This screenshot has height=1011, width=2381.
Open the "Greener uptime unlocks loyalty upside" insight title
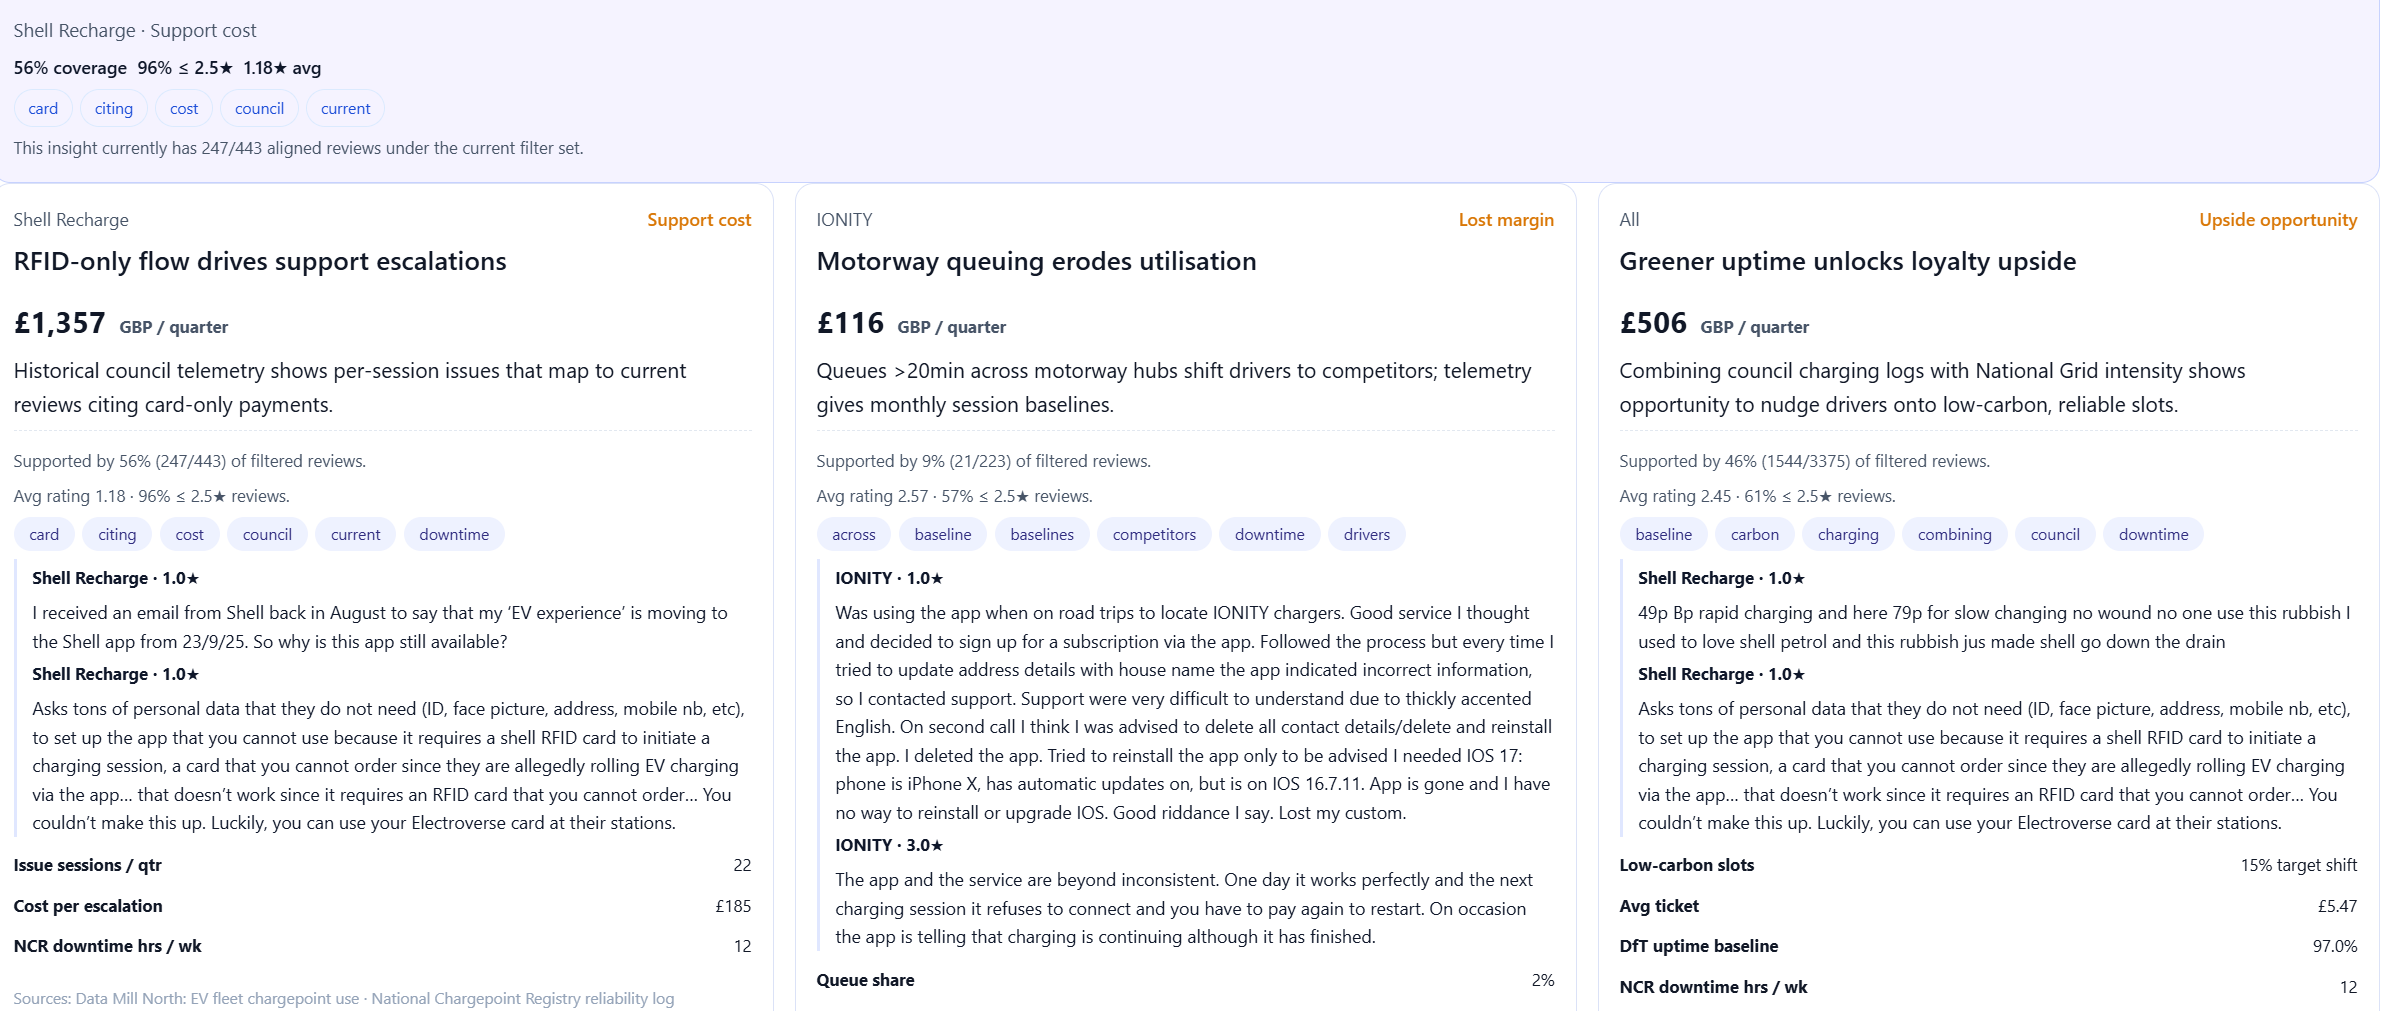click(1847, 262)
